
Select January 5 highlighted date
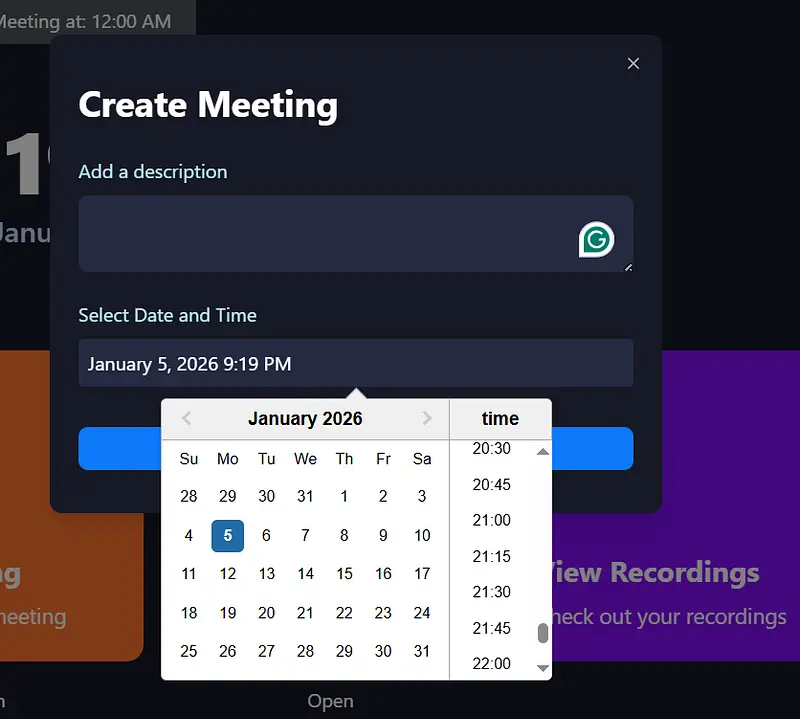228,535
